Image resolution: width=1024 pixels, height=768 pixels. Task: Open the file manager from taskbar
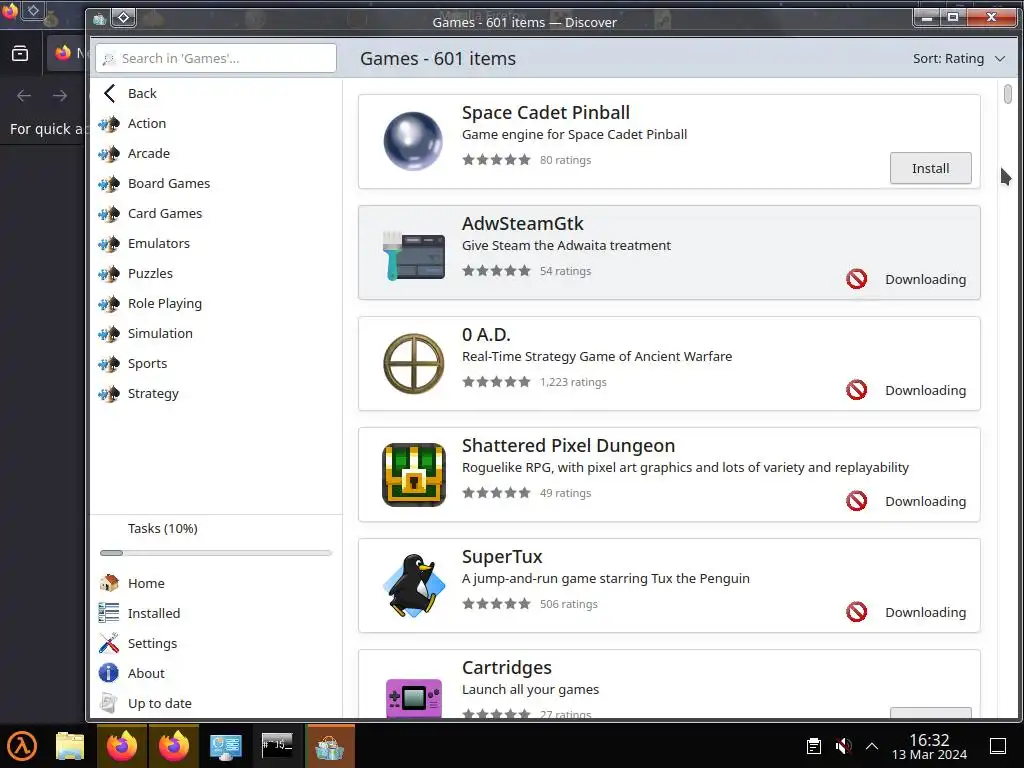click(70, 746)
